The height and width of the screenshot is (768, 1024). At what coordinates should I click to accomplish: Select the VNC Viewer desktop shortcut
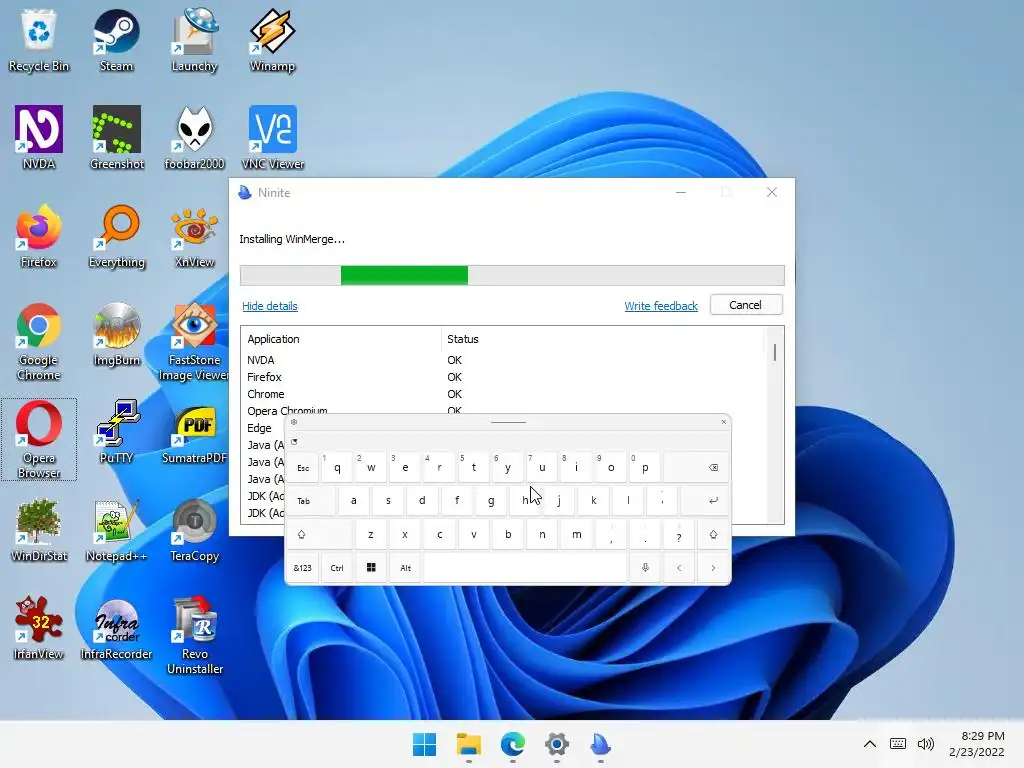(x=272, y=138)
